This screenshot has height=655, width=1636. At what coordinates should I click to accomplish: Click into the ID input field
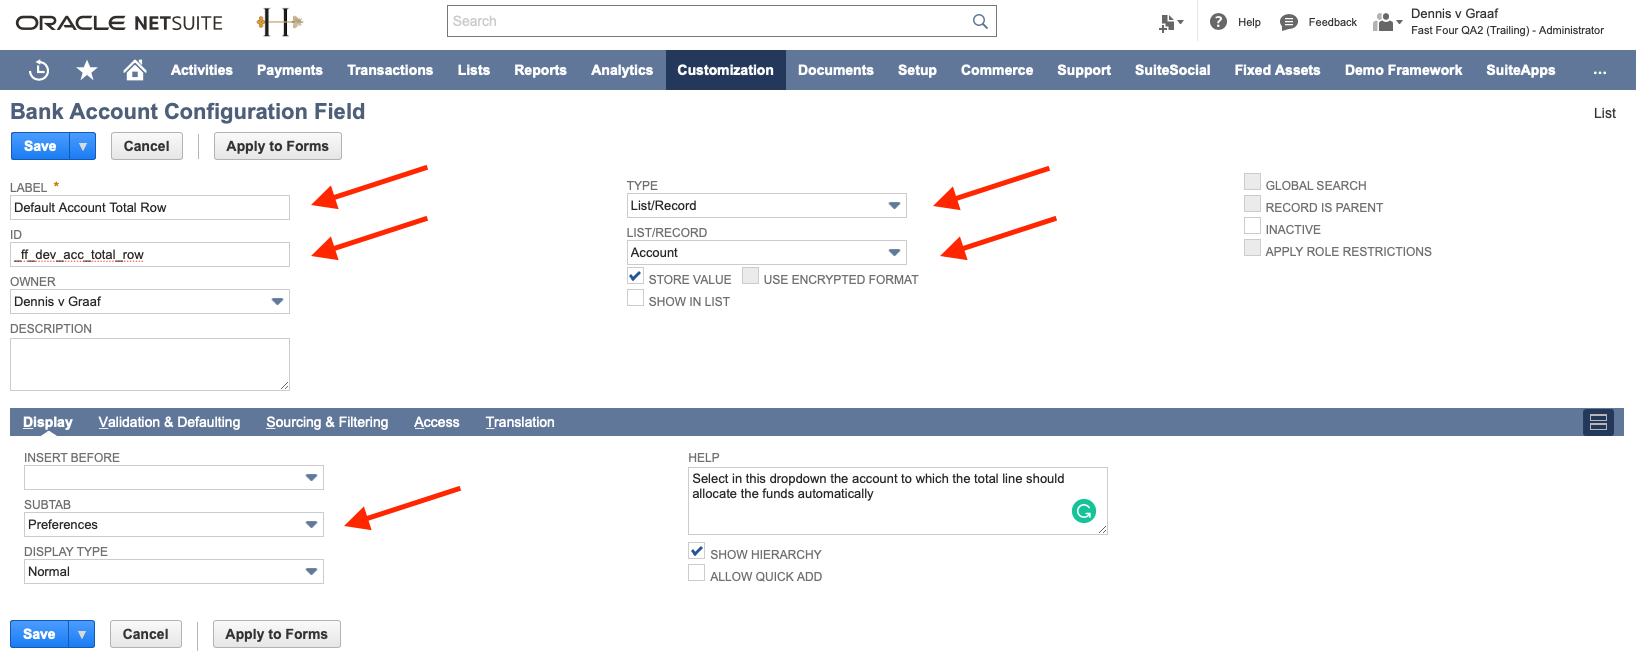pyautogui.click(x=150, y=255)
